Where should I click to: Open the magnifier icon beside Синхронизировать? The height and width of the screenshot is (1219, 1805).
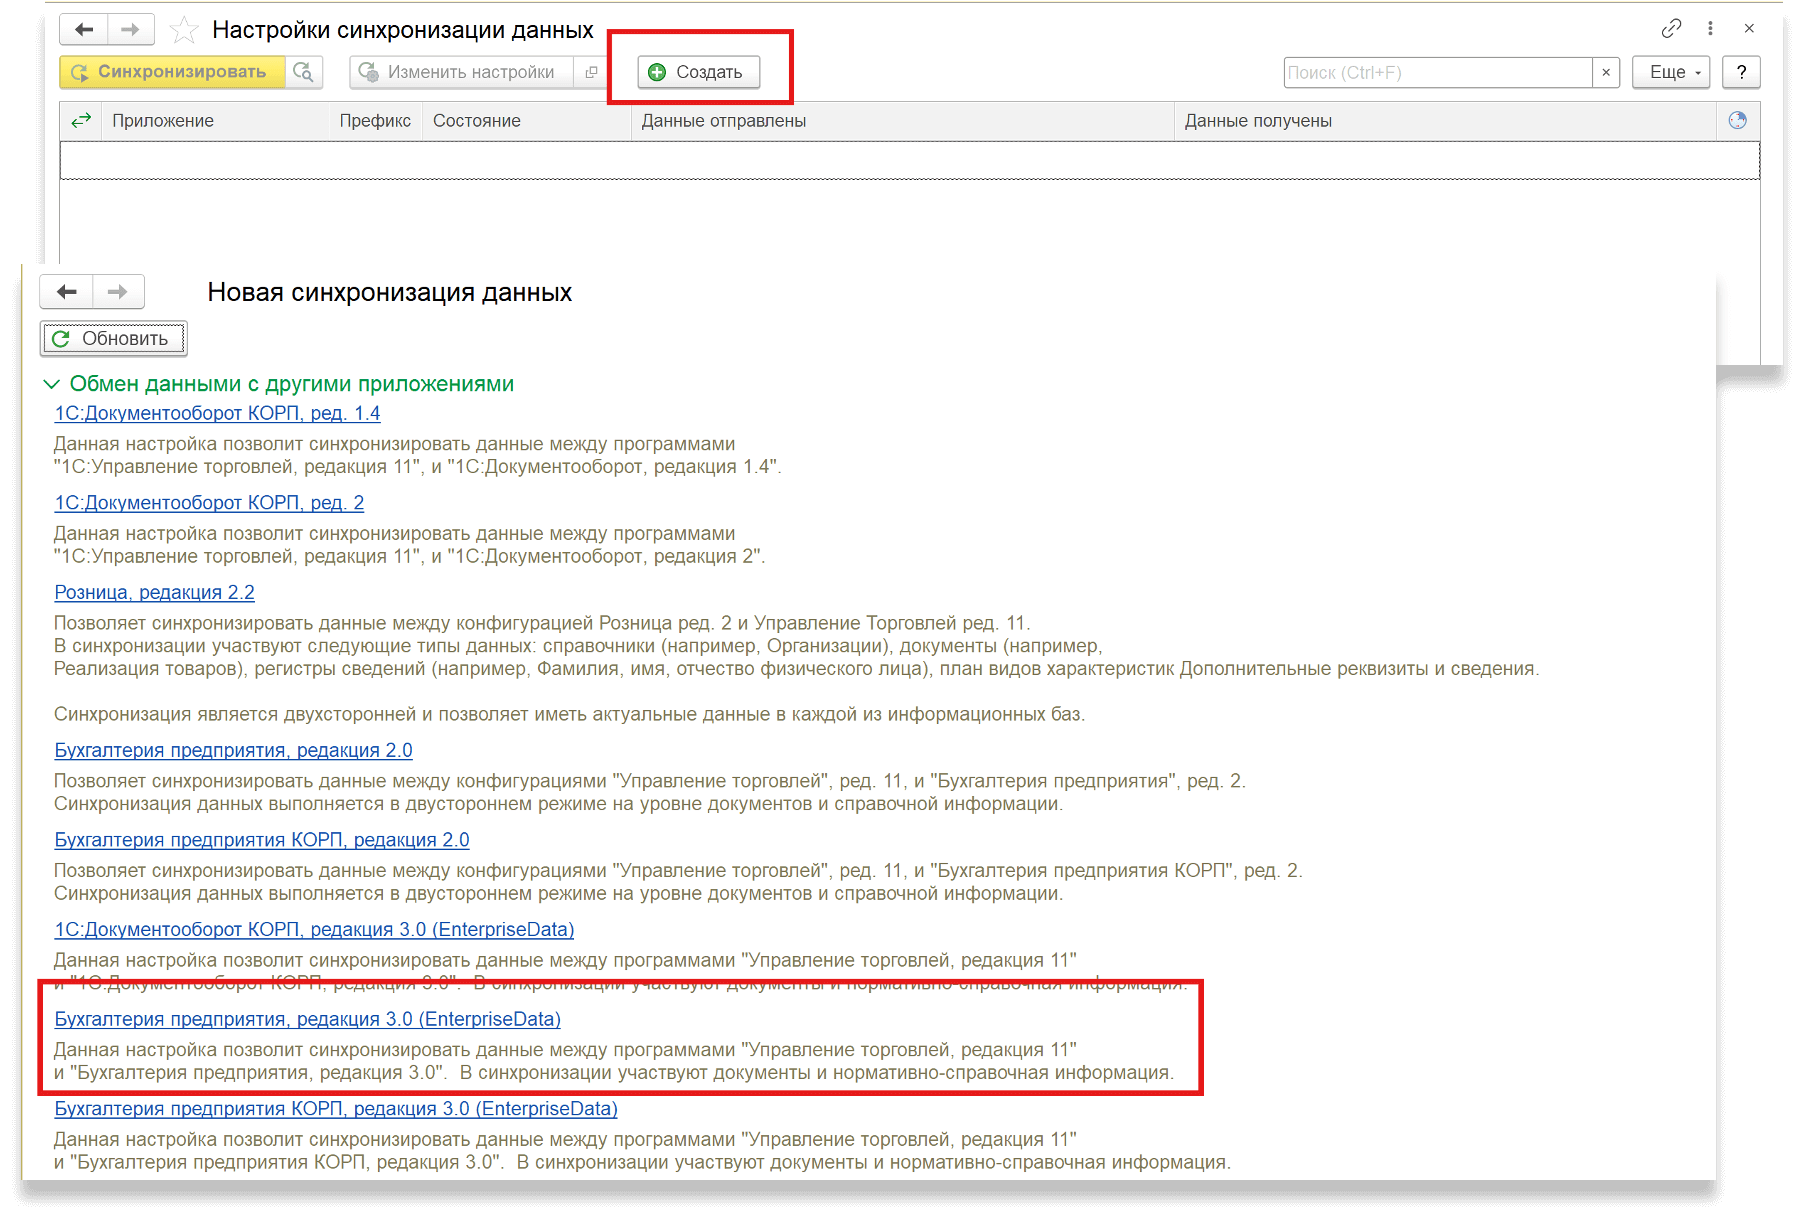coord(304,72)
